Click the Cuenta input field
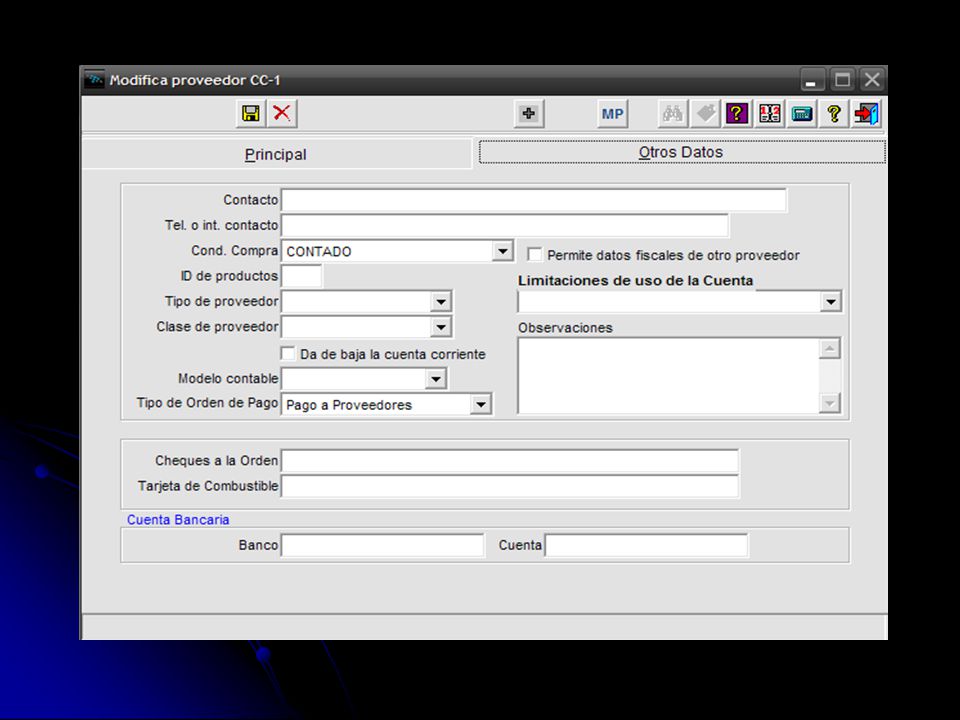The width and height of the screenshot is (960, 720). 647,546
